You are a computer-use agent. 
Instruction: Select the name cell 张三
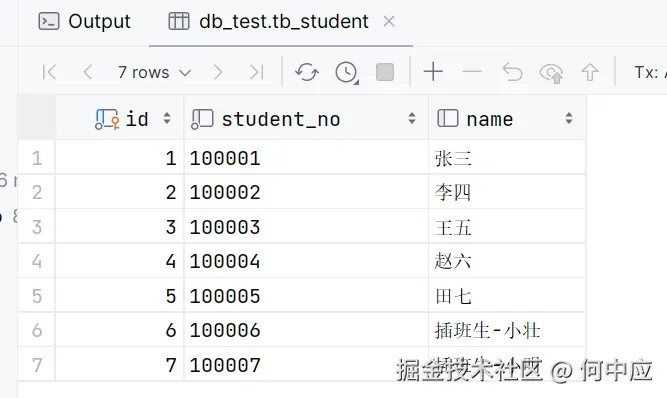pos(507,158)
